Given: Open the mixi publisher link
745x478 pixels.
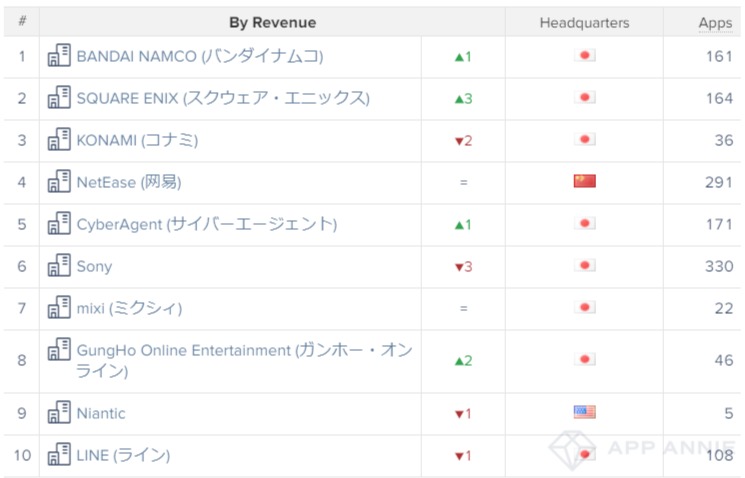Looking at the screenshot, I should 129,308.
